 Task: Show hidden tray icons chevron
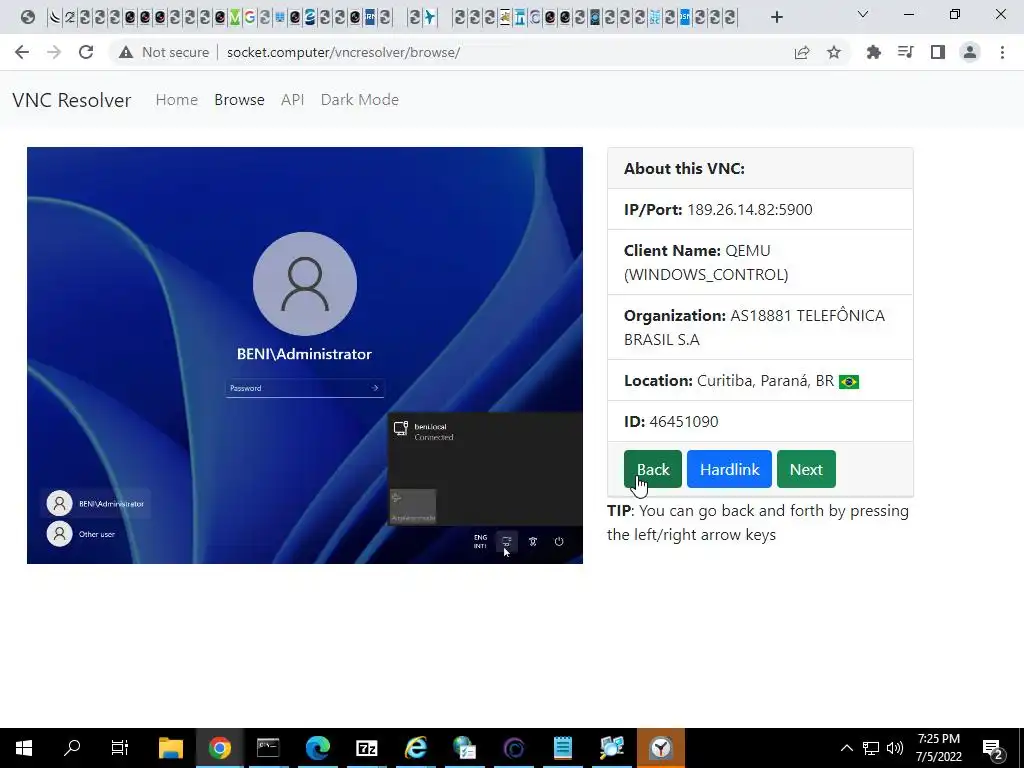click(x=846, y=748)
